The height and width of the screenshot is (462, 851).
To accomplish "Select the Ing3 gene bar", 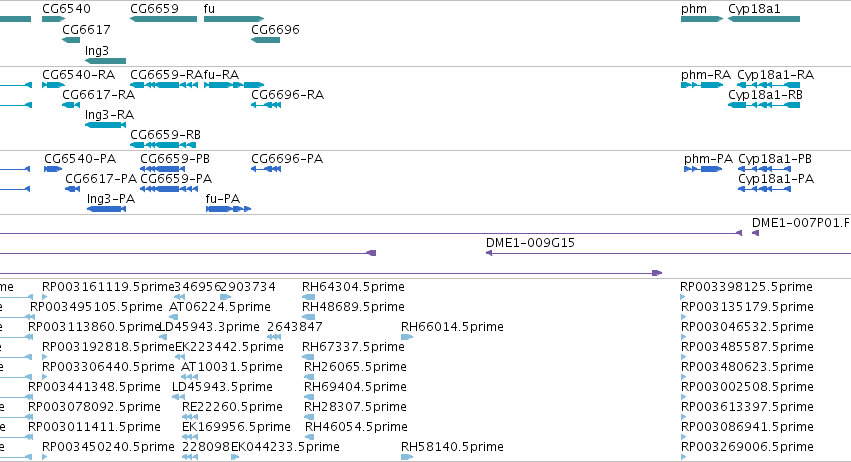I will tap(105, 61).
